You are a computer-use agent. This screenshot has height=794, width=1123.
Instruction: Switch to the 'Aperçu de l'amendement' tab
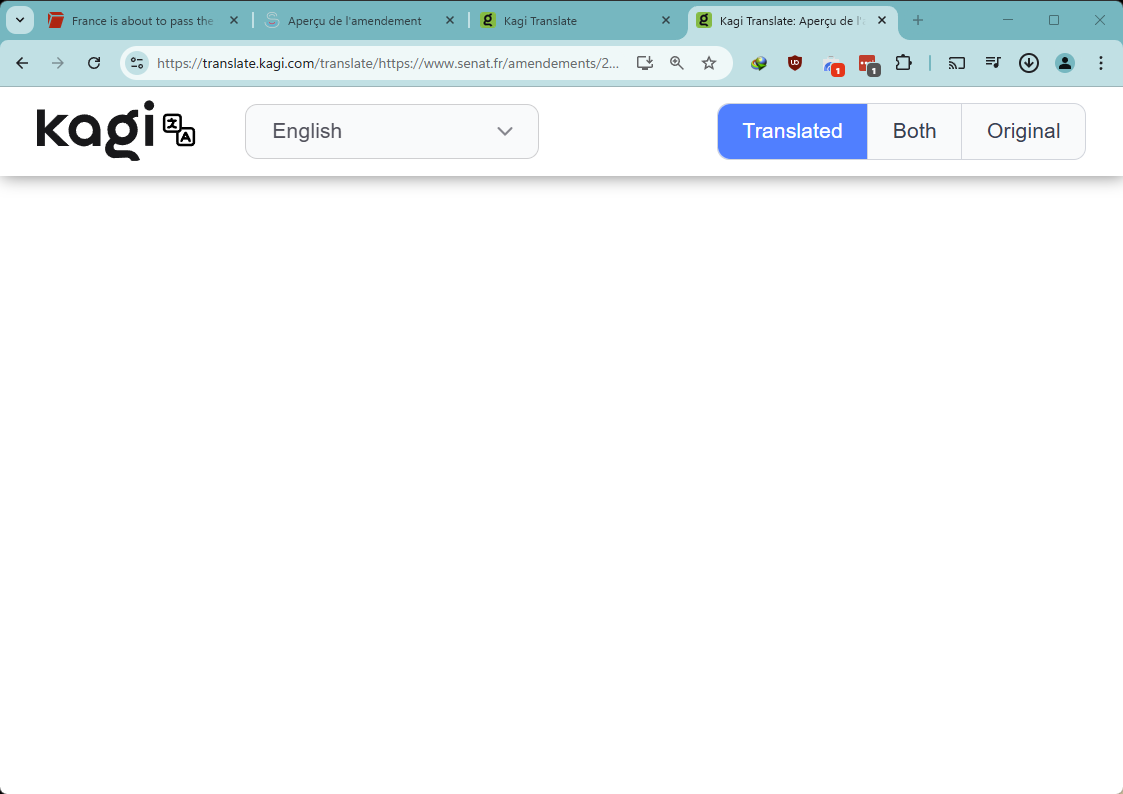tap(354, 20)
